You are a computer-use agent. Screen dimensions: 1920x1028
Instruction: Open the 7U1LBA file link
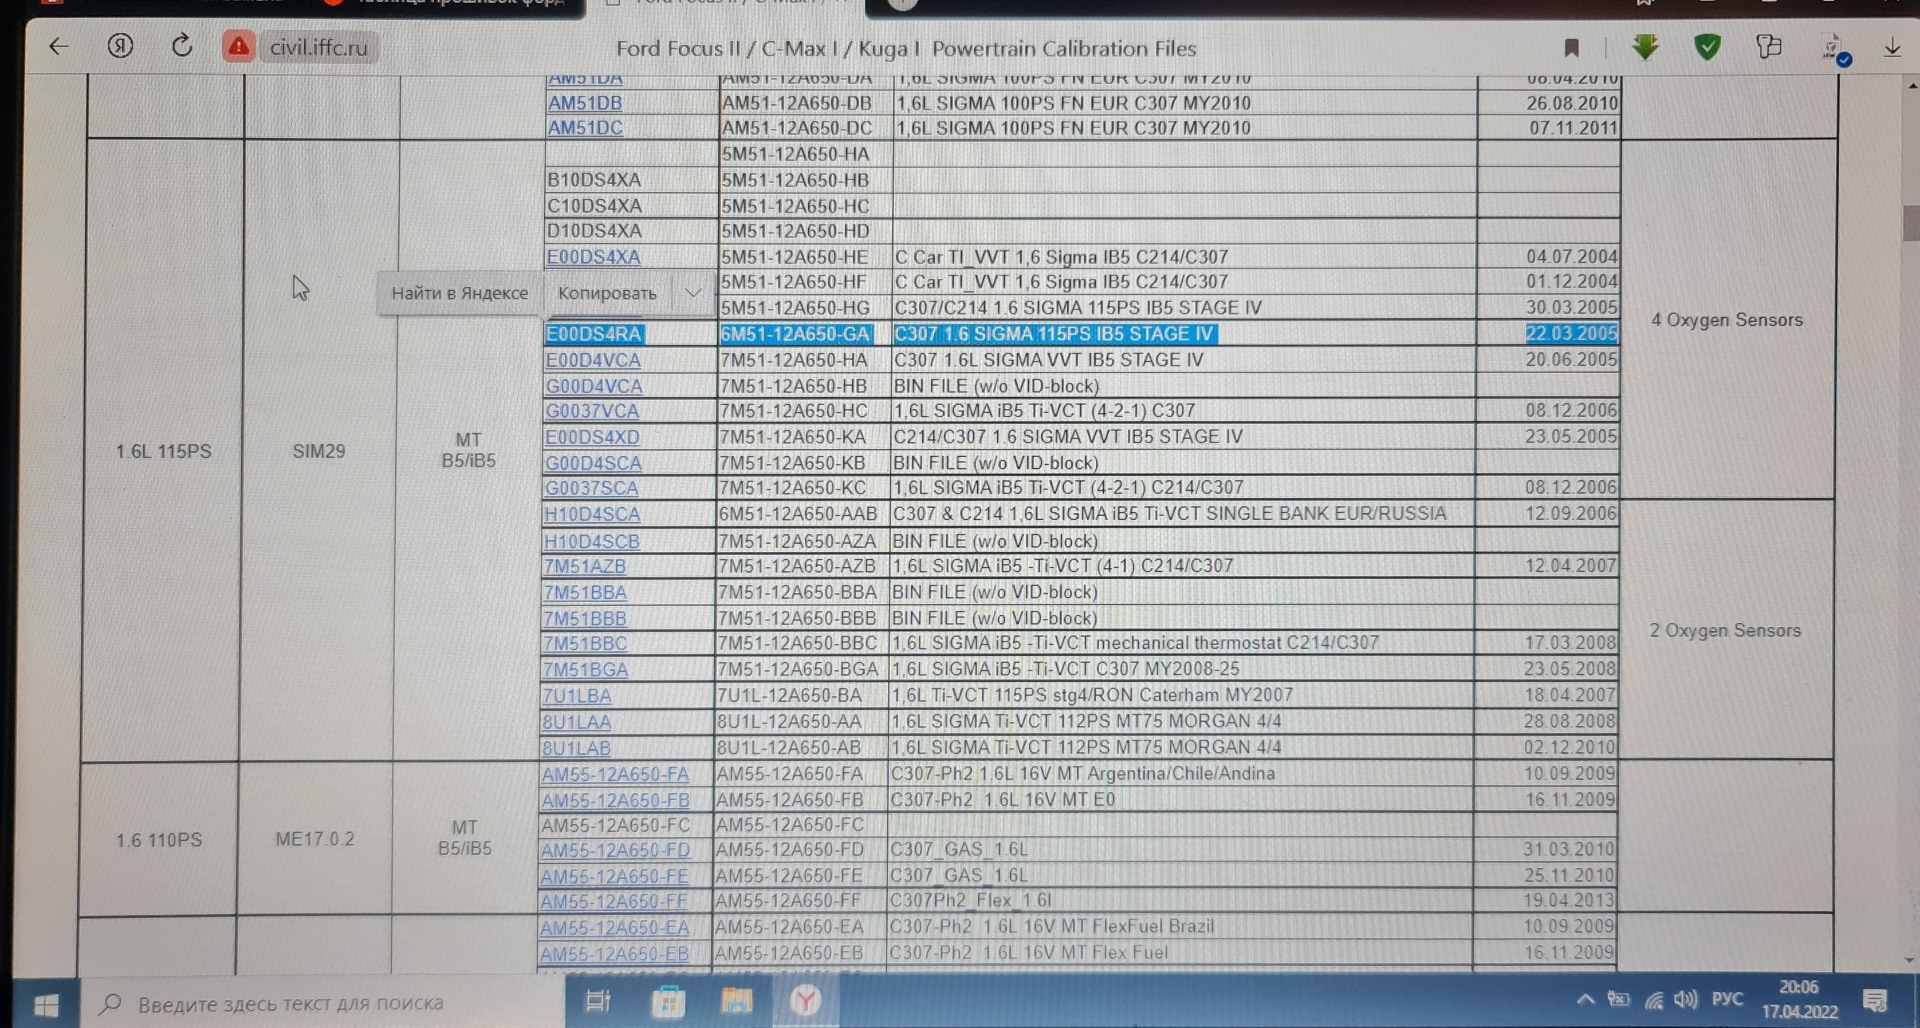(x=577, y=695)
